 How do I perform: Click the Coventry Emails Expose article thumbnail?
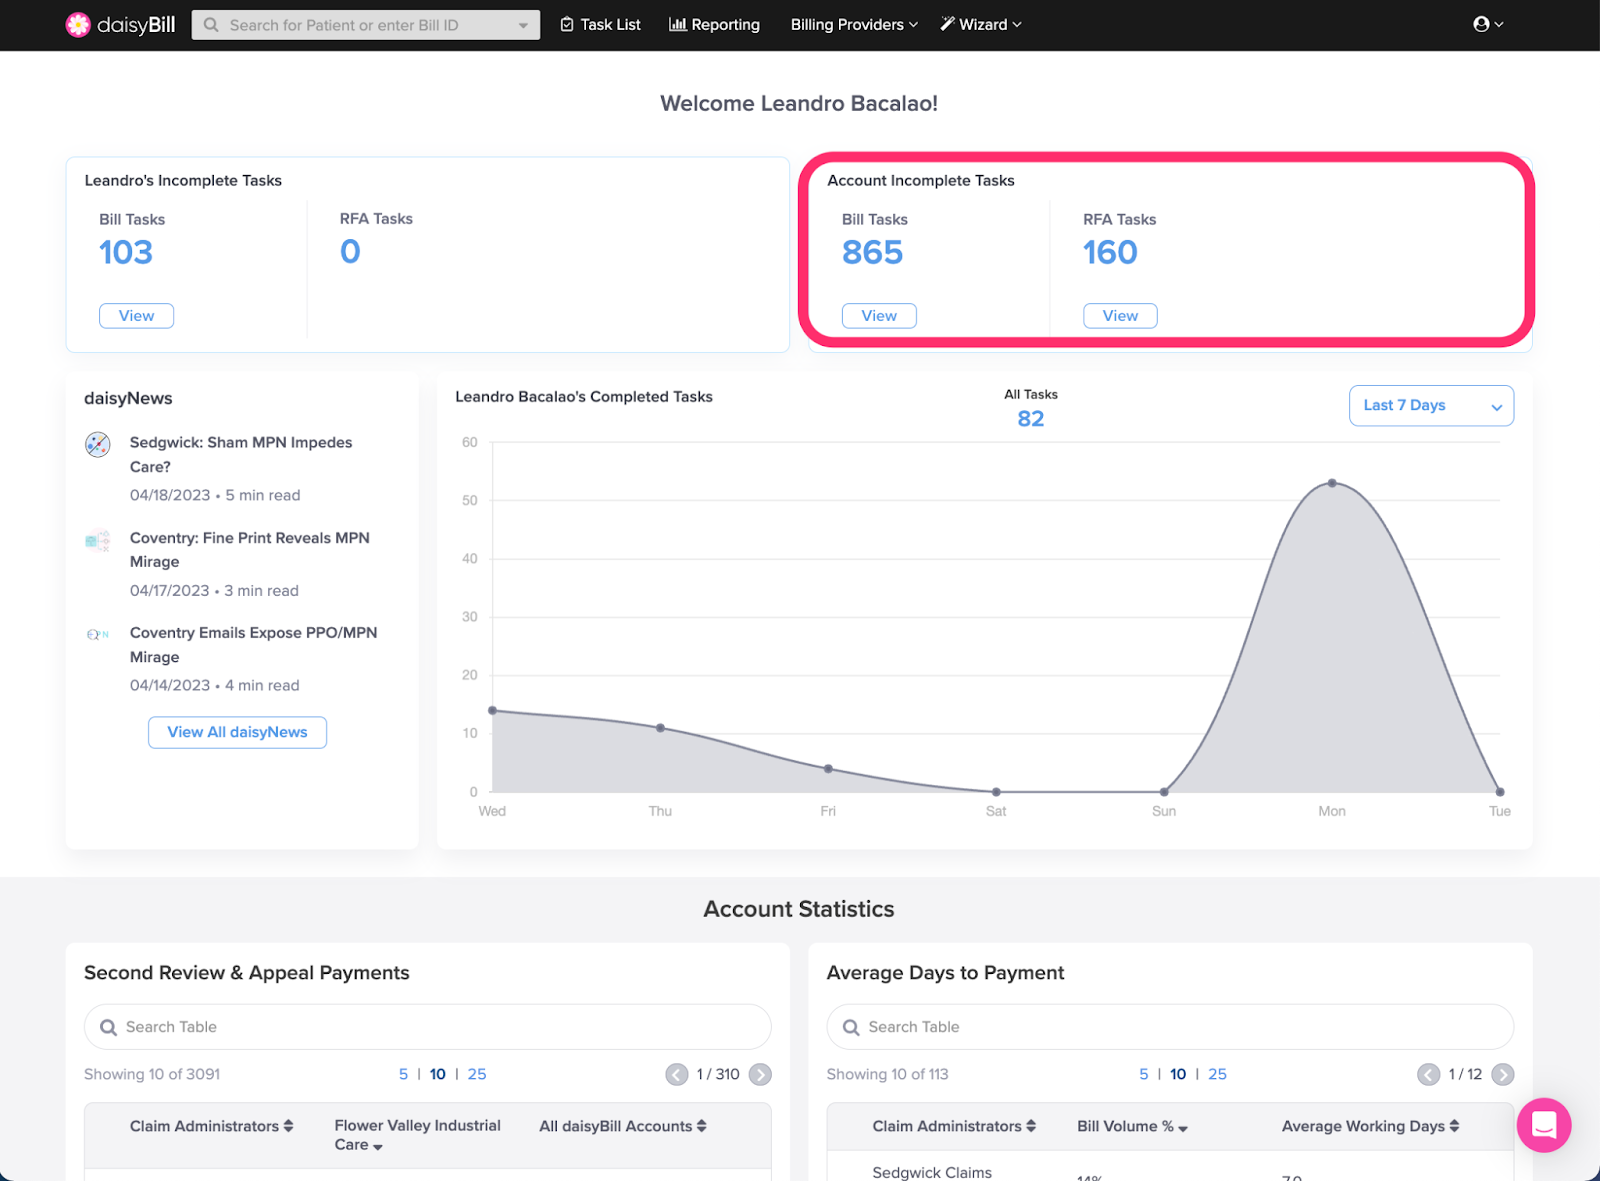point(98,635)
